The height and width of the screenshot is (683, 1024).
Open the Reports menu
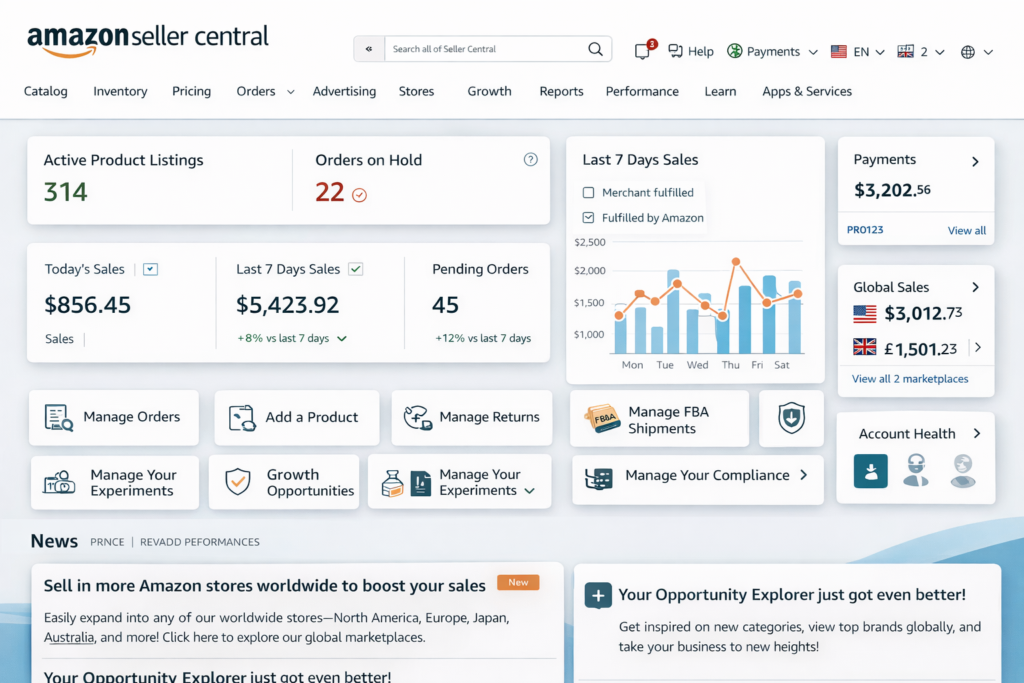click(561, 91)
